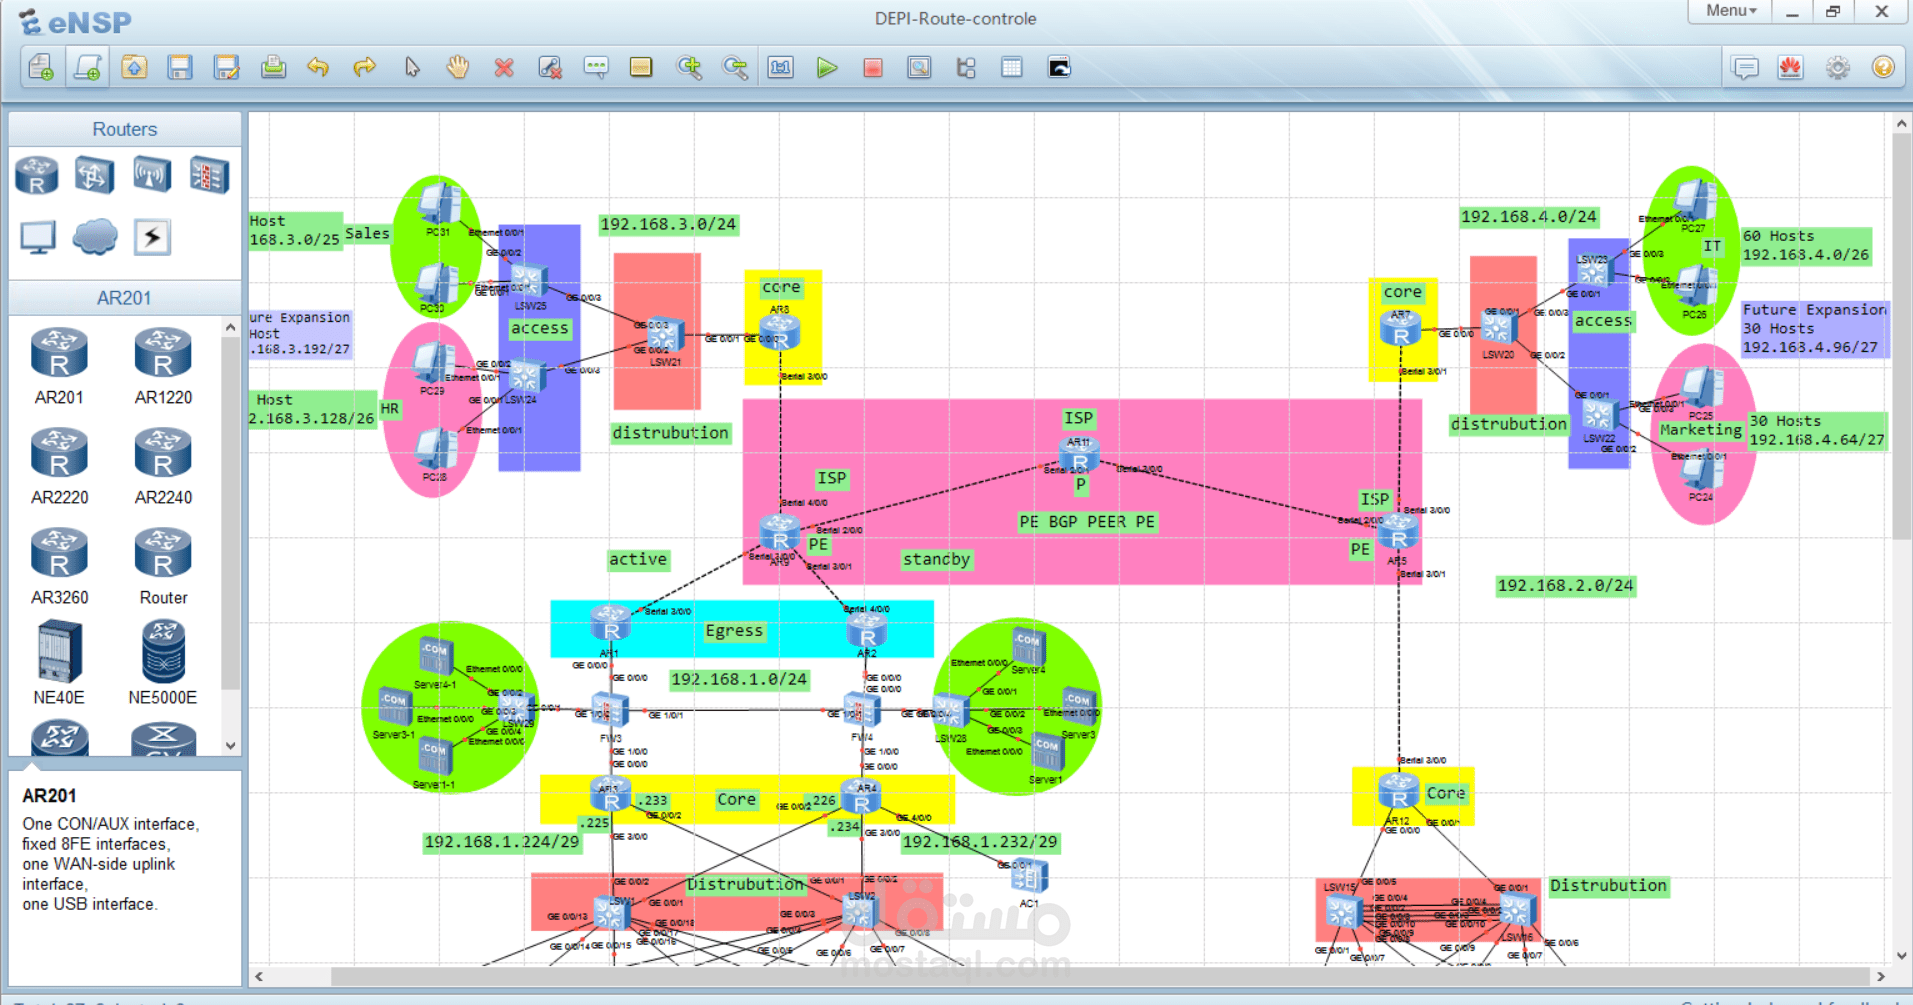The width and height of the screenshot is (1913, 1005).
Task: Select the hand pan tool
Action: click(x=458, y=68)
